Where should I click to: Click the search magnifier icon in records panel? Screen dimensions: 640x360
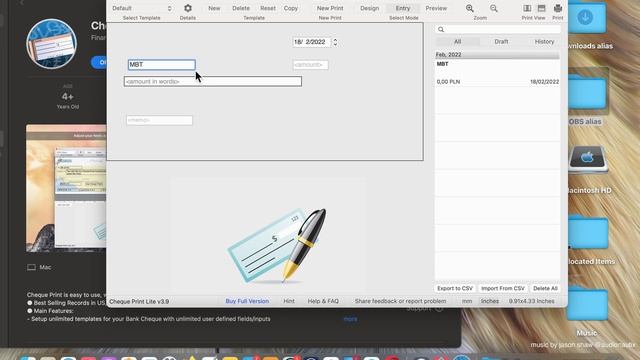[441, 29]
